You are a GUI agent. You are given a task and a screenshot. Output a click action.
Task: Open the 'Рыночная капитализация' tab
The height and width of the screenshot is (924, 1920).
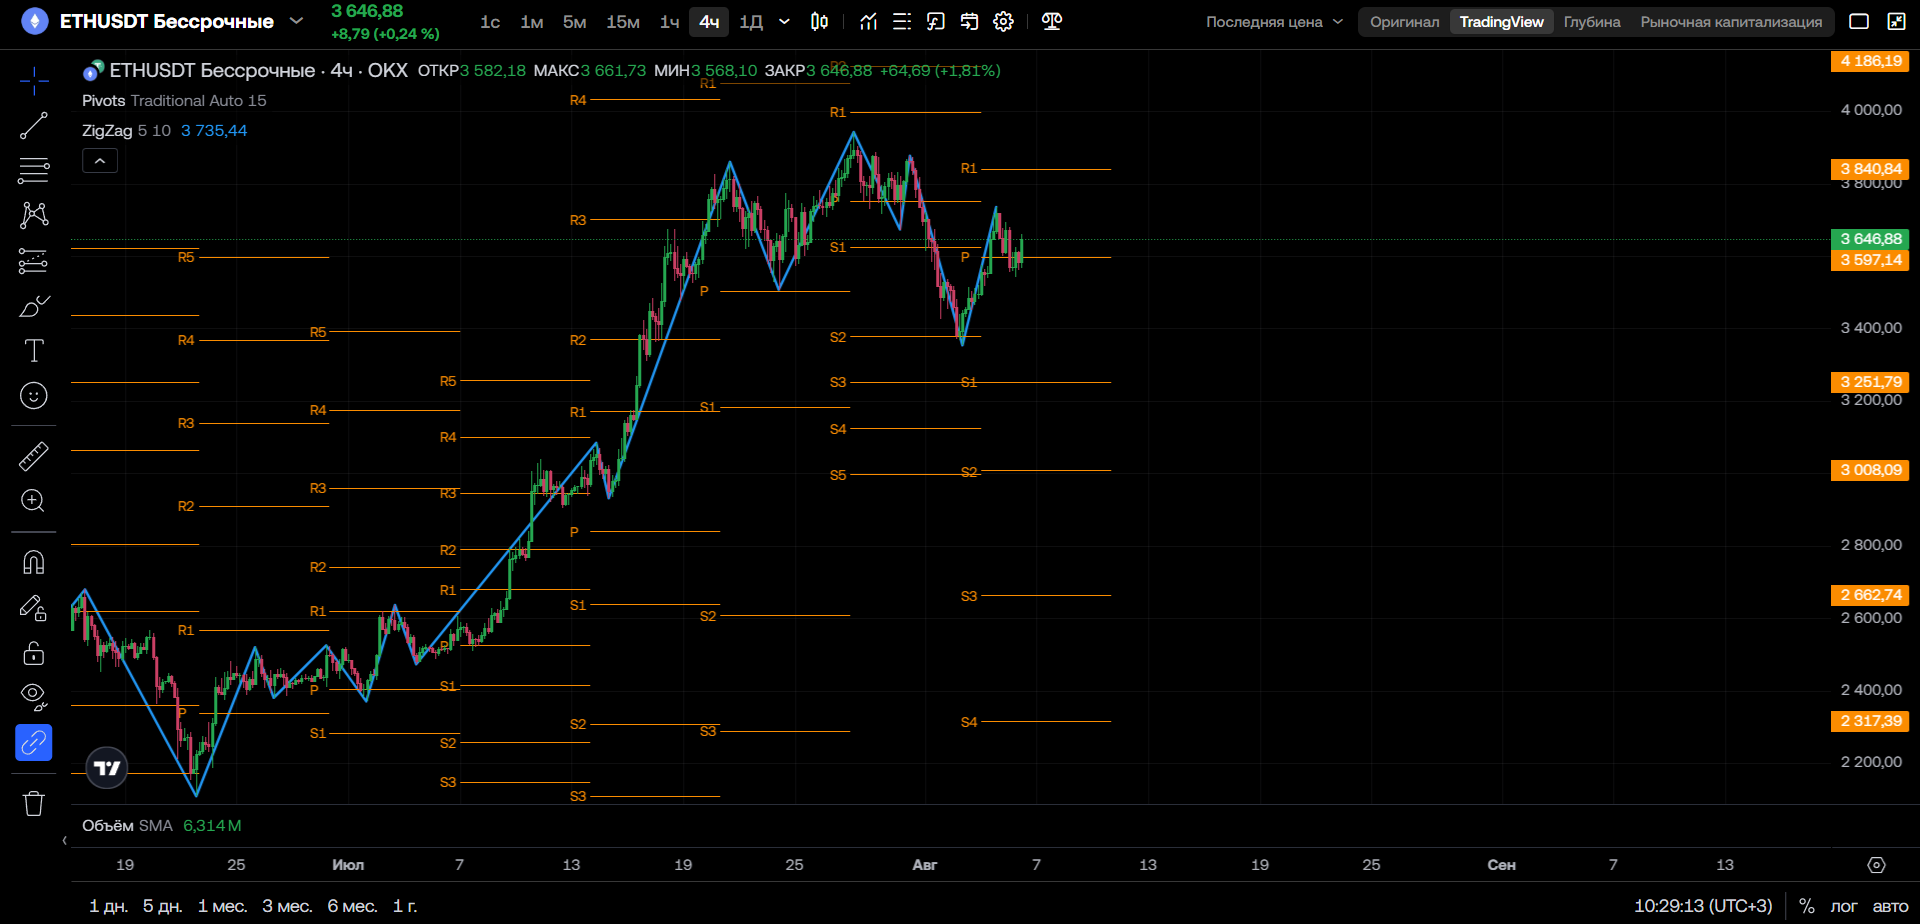point(1731,22)
